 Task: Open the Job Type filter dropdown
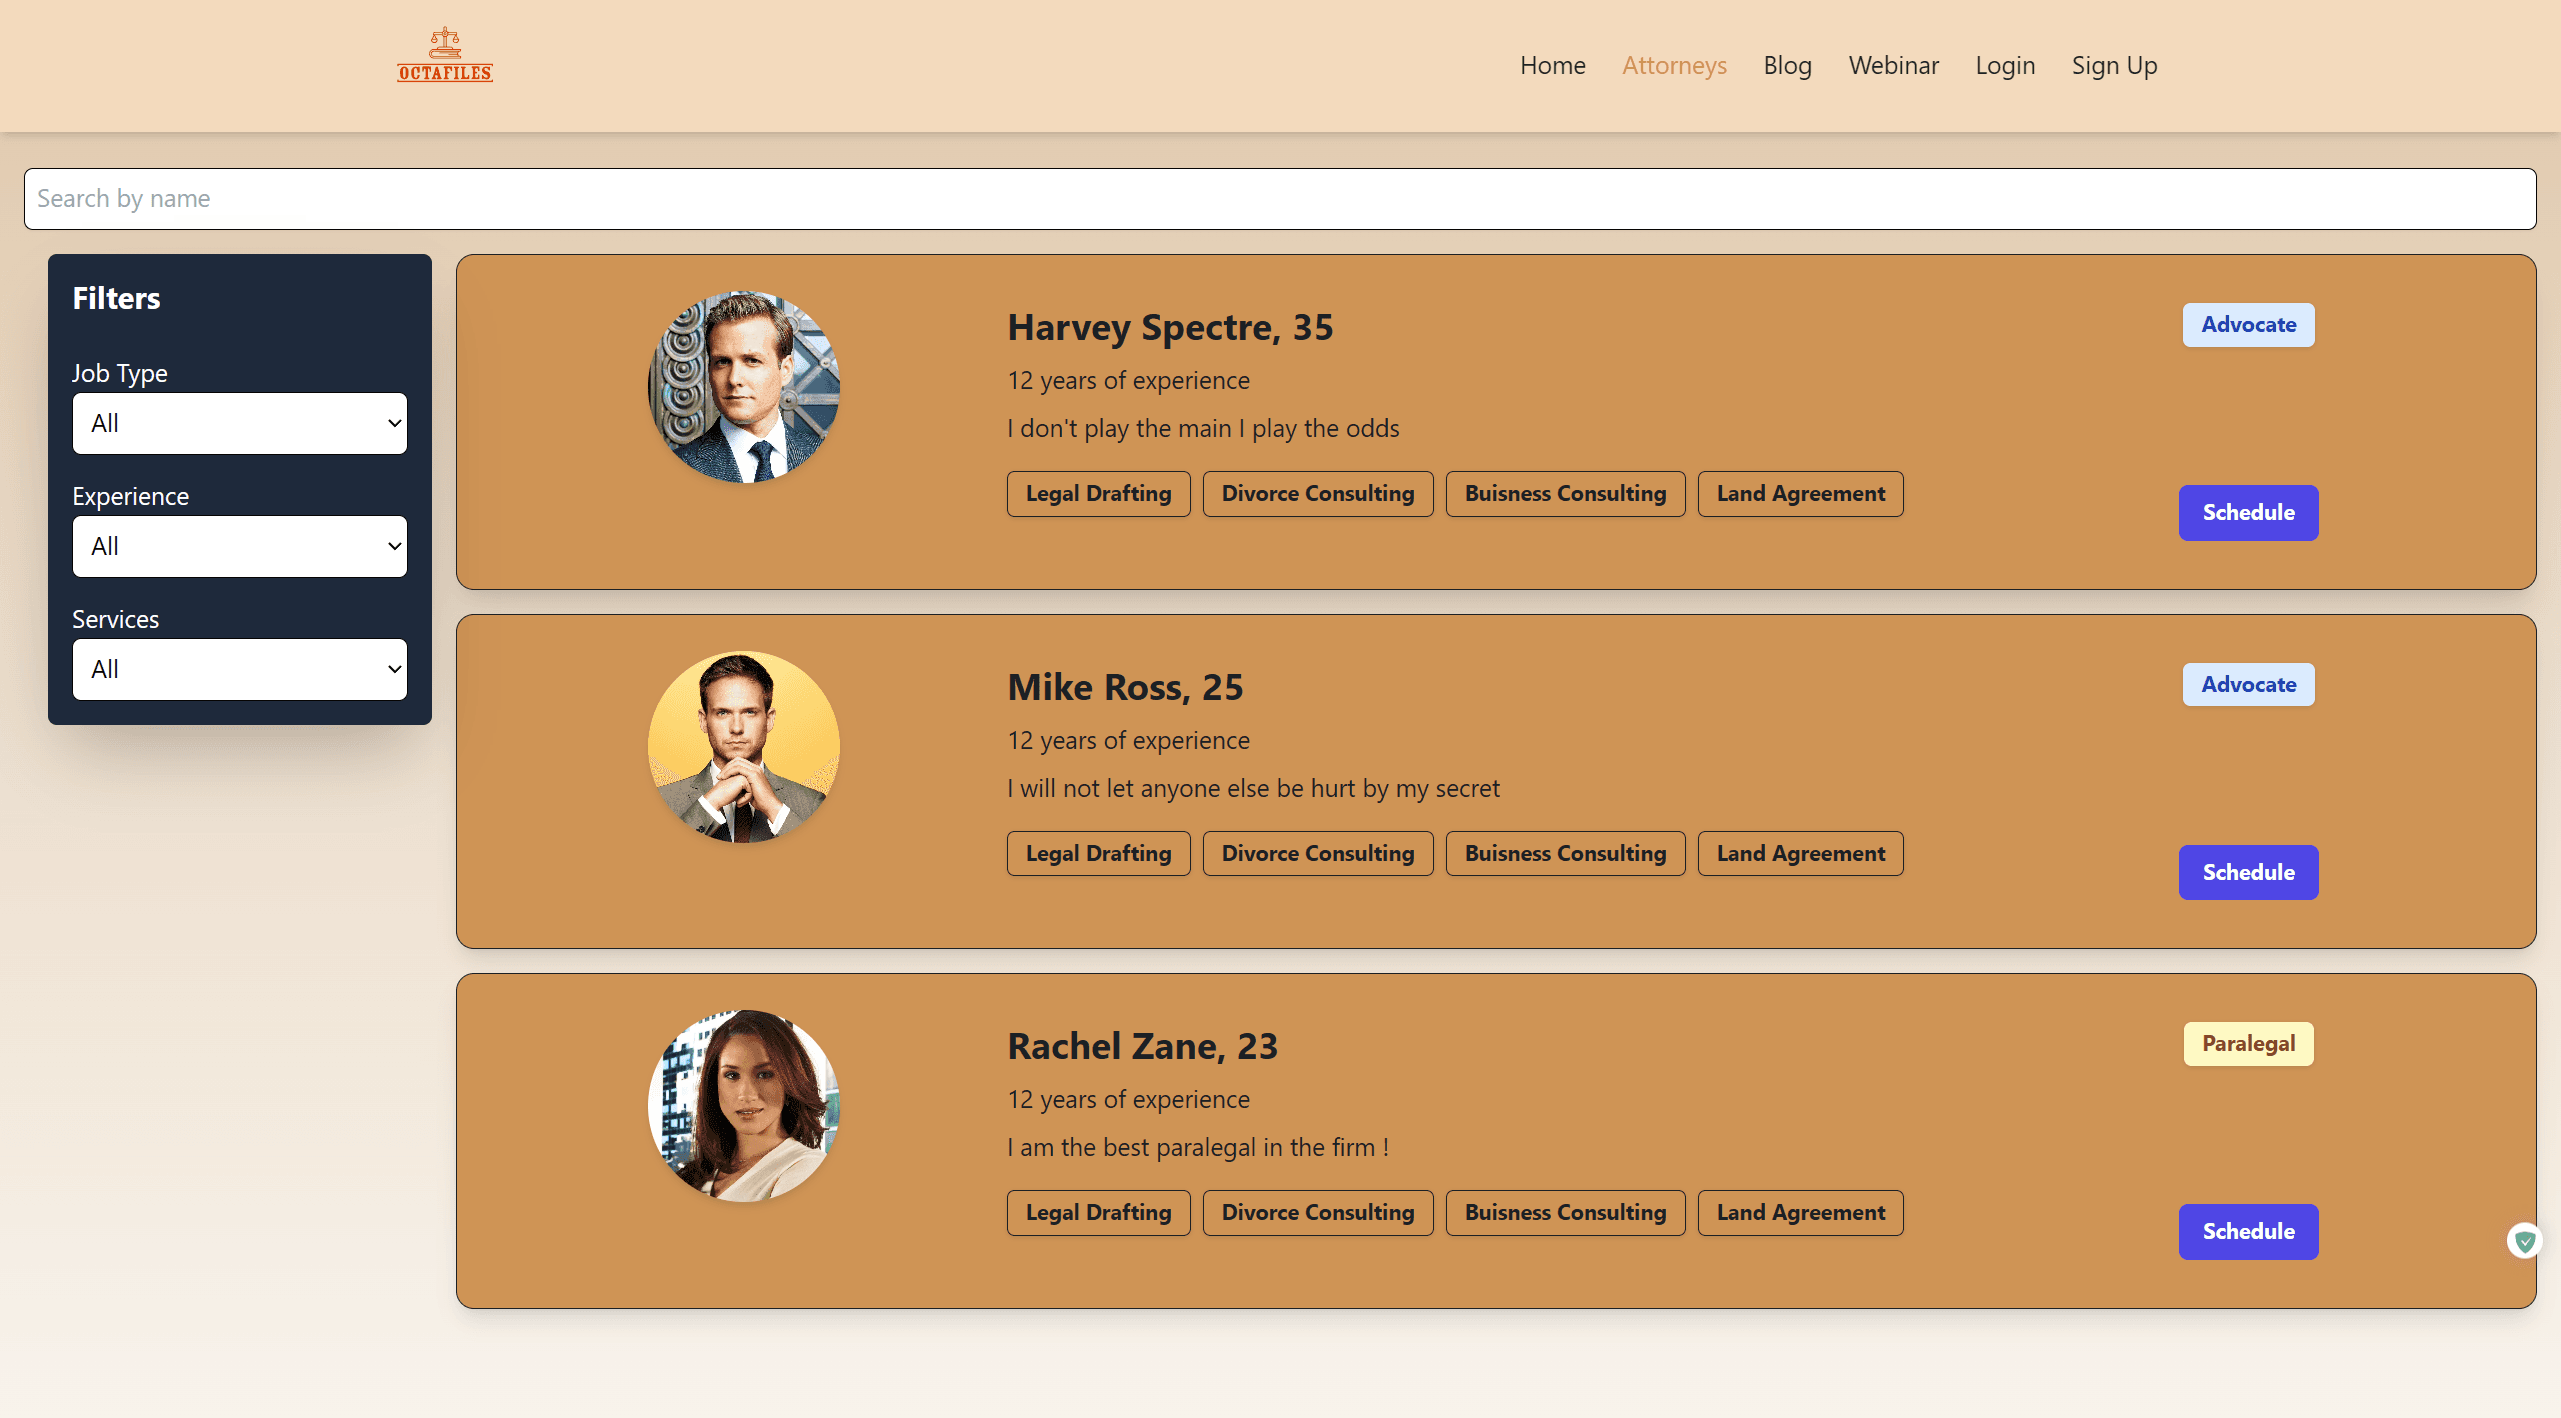239,423
